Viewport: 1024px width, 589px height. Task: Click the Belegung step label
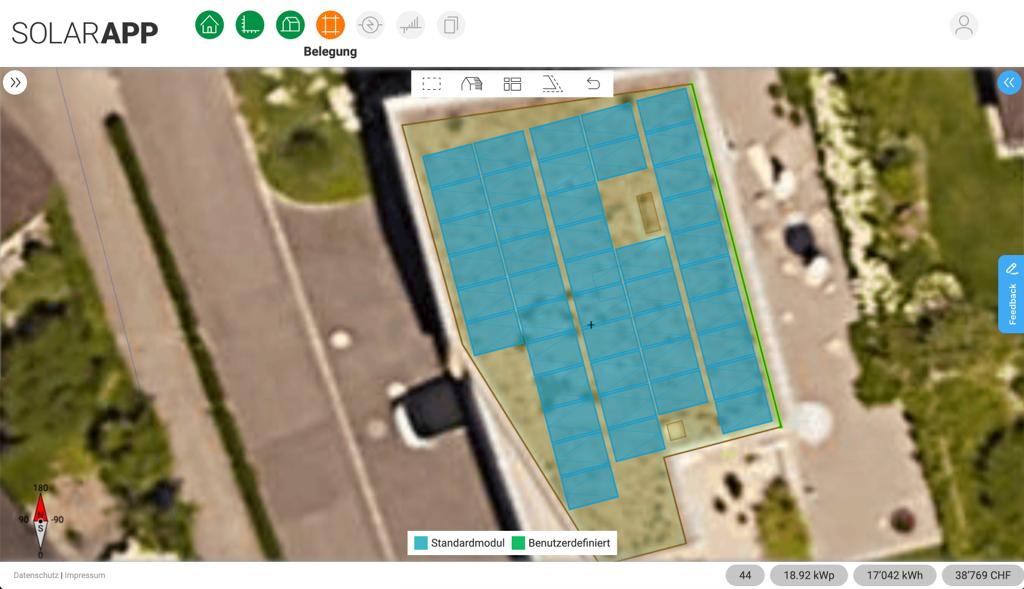point(330,52)
